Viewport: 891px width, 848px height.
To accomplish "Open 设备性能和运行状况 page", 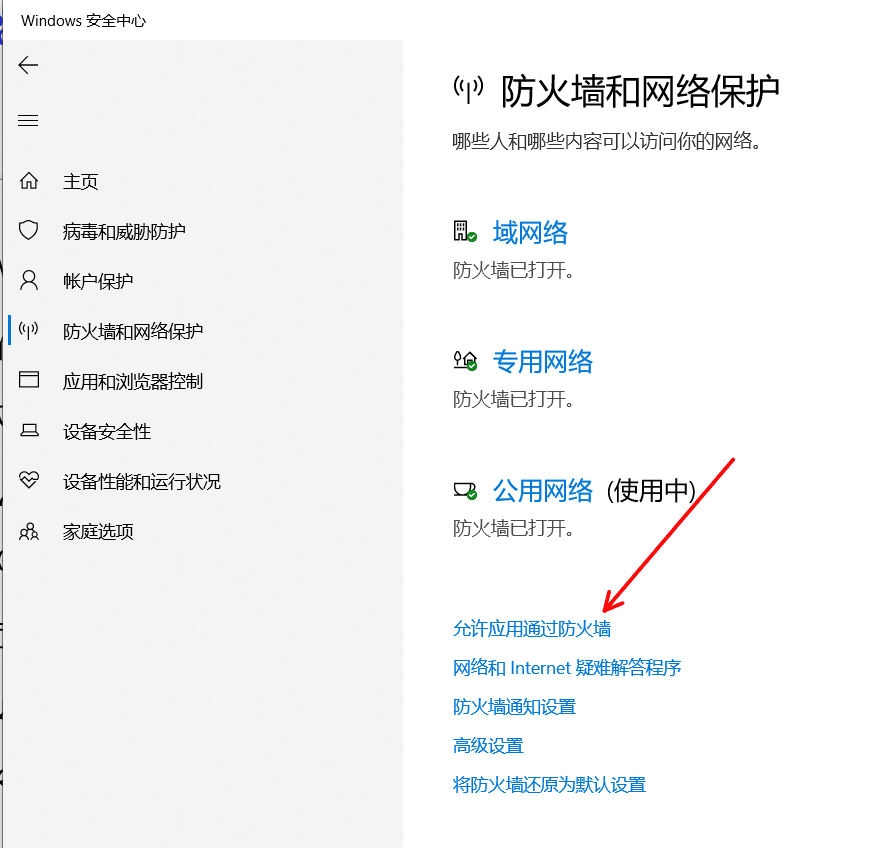I will coord(141,481).
